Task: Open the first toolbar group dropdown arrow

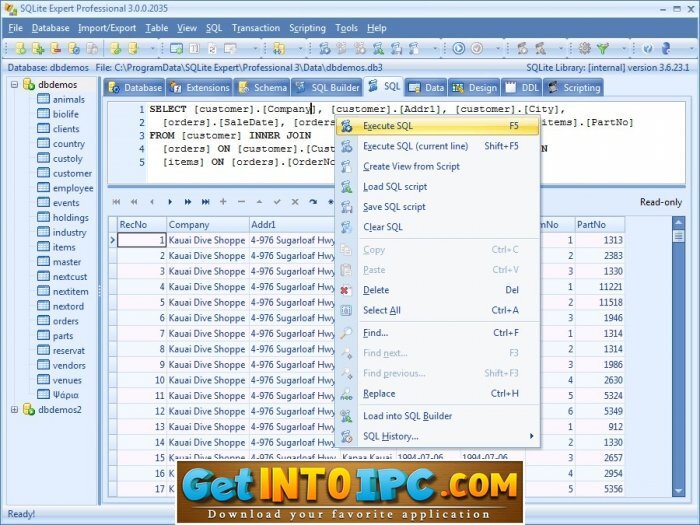Action: [x=152, y=48]
